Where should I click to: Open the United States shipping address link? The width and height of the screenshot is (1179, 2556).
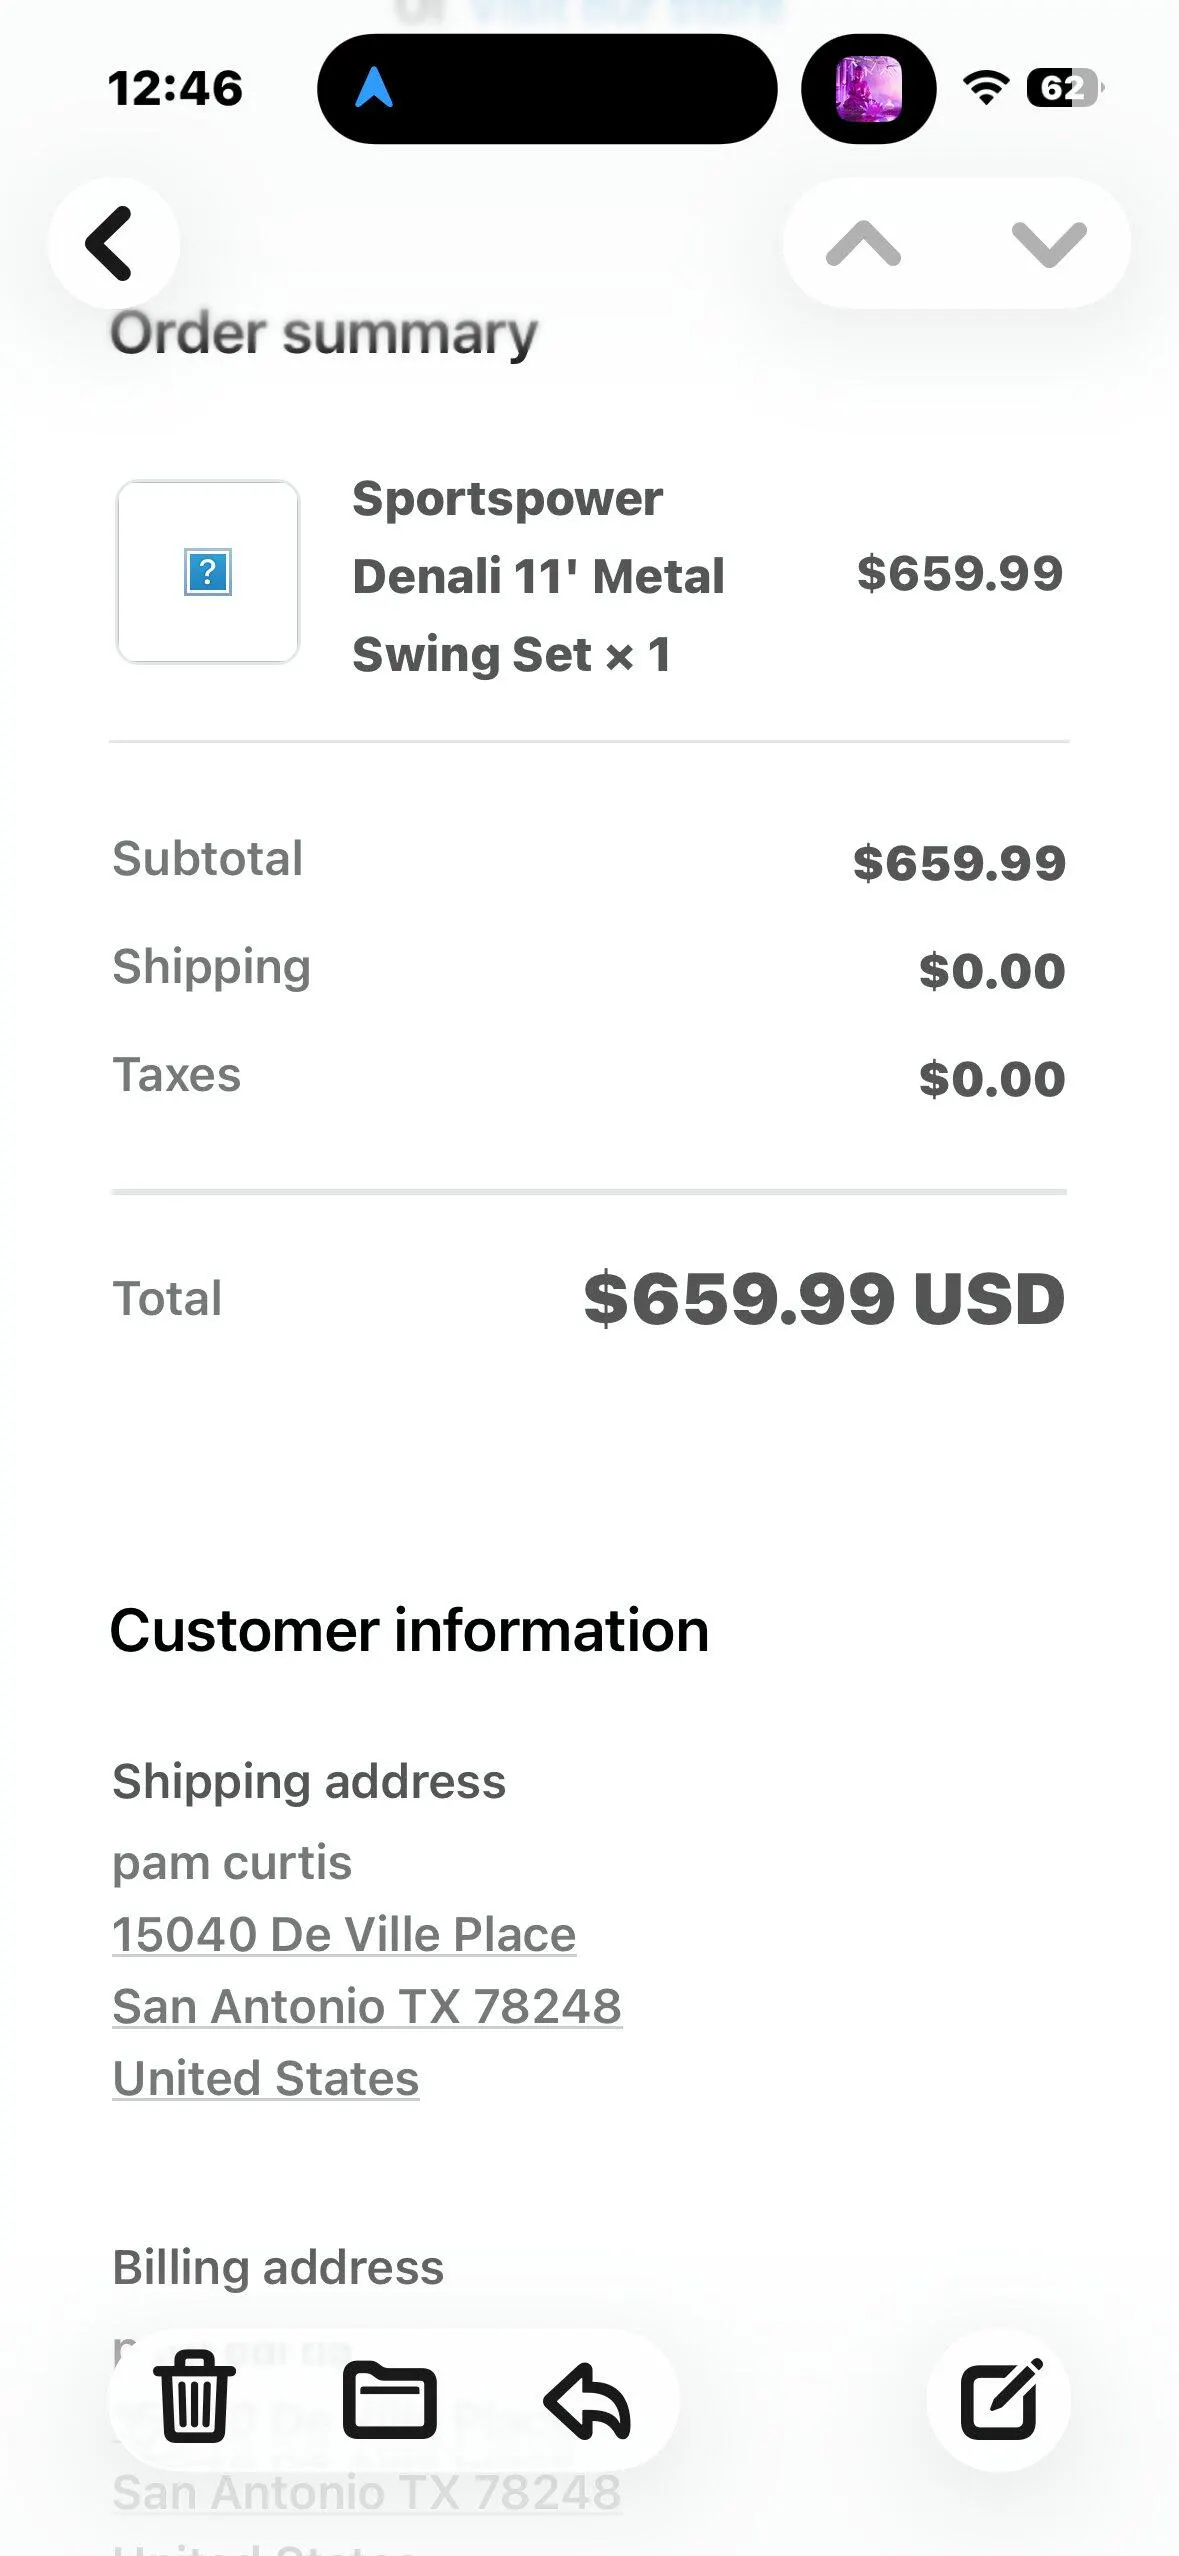click(x=265, y=2078)
